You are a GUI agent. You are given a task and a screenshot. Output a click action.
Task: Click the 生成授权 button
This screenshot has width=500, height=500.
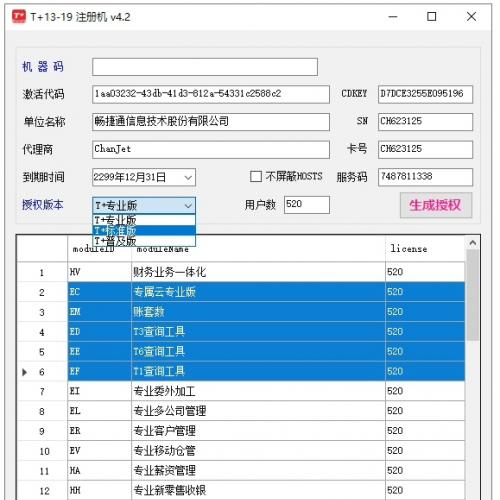tap(436, 205)
